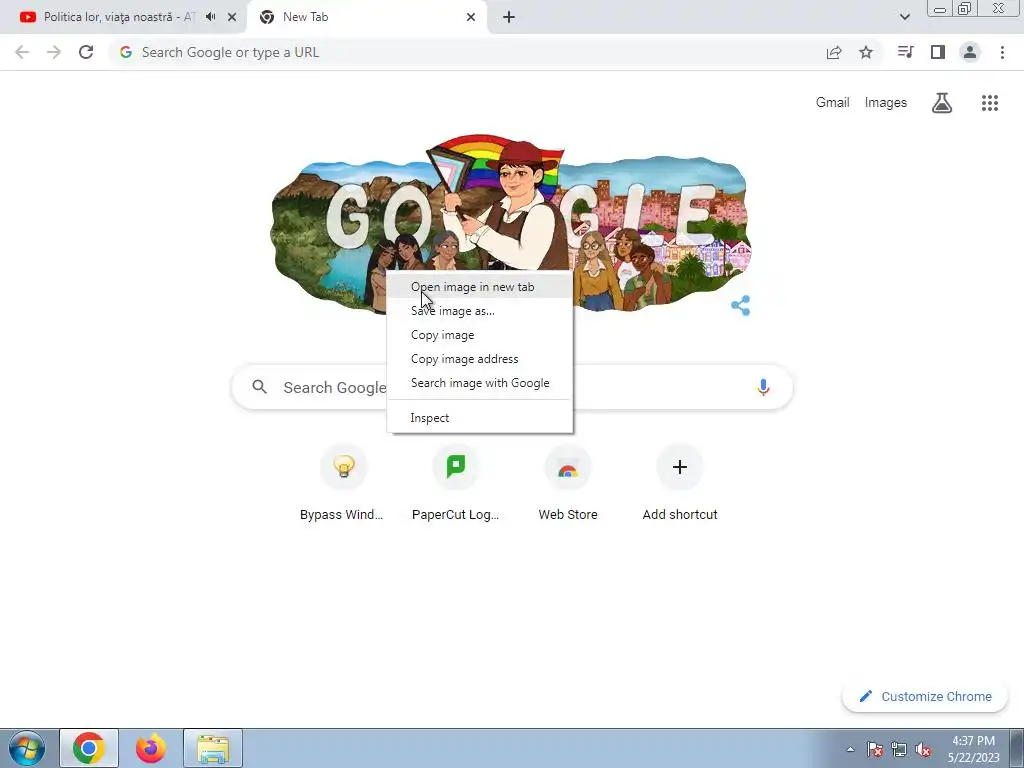Open the PaperCut Log... shortcut
The height and width of the screenshot is (768, 1024).
coord(456,483)
